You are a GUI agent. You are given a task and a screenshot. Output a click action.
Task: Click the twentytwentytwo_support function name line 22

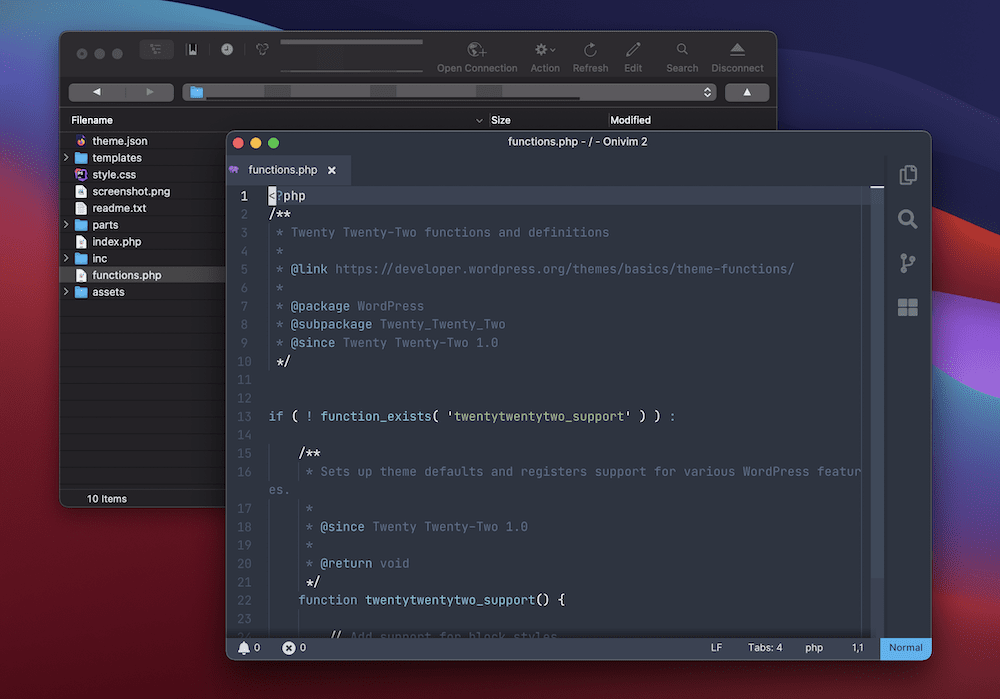(450, 600)
